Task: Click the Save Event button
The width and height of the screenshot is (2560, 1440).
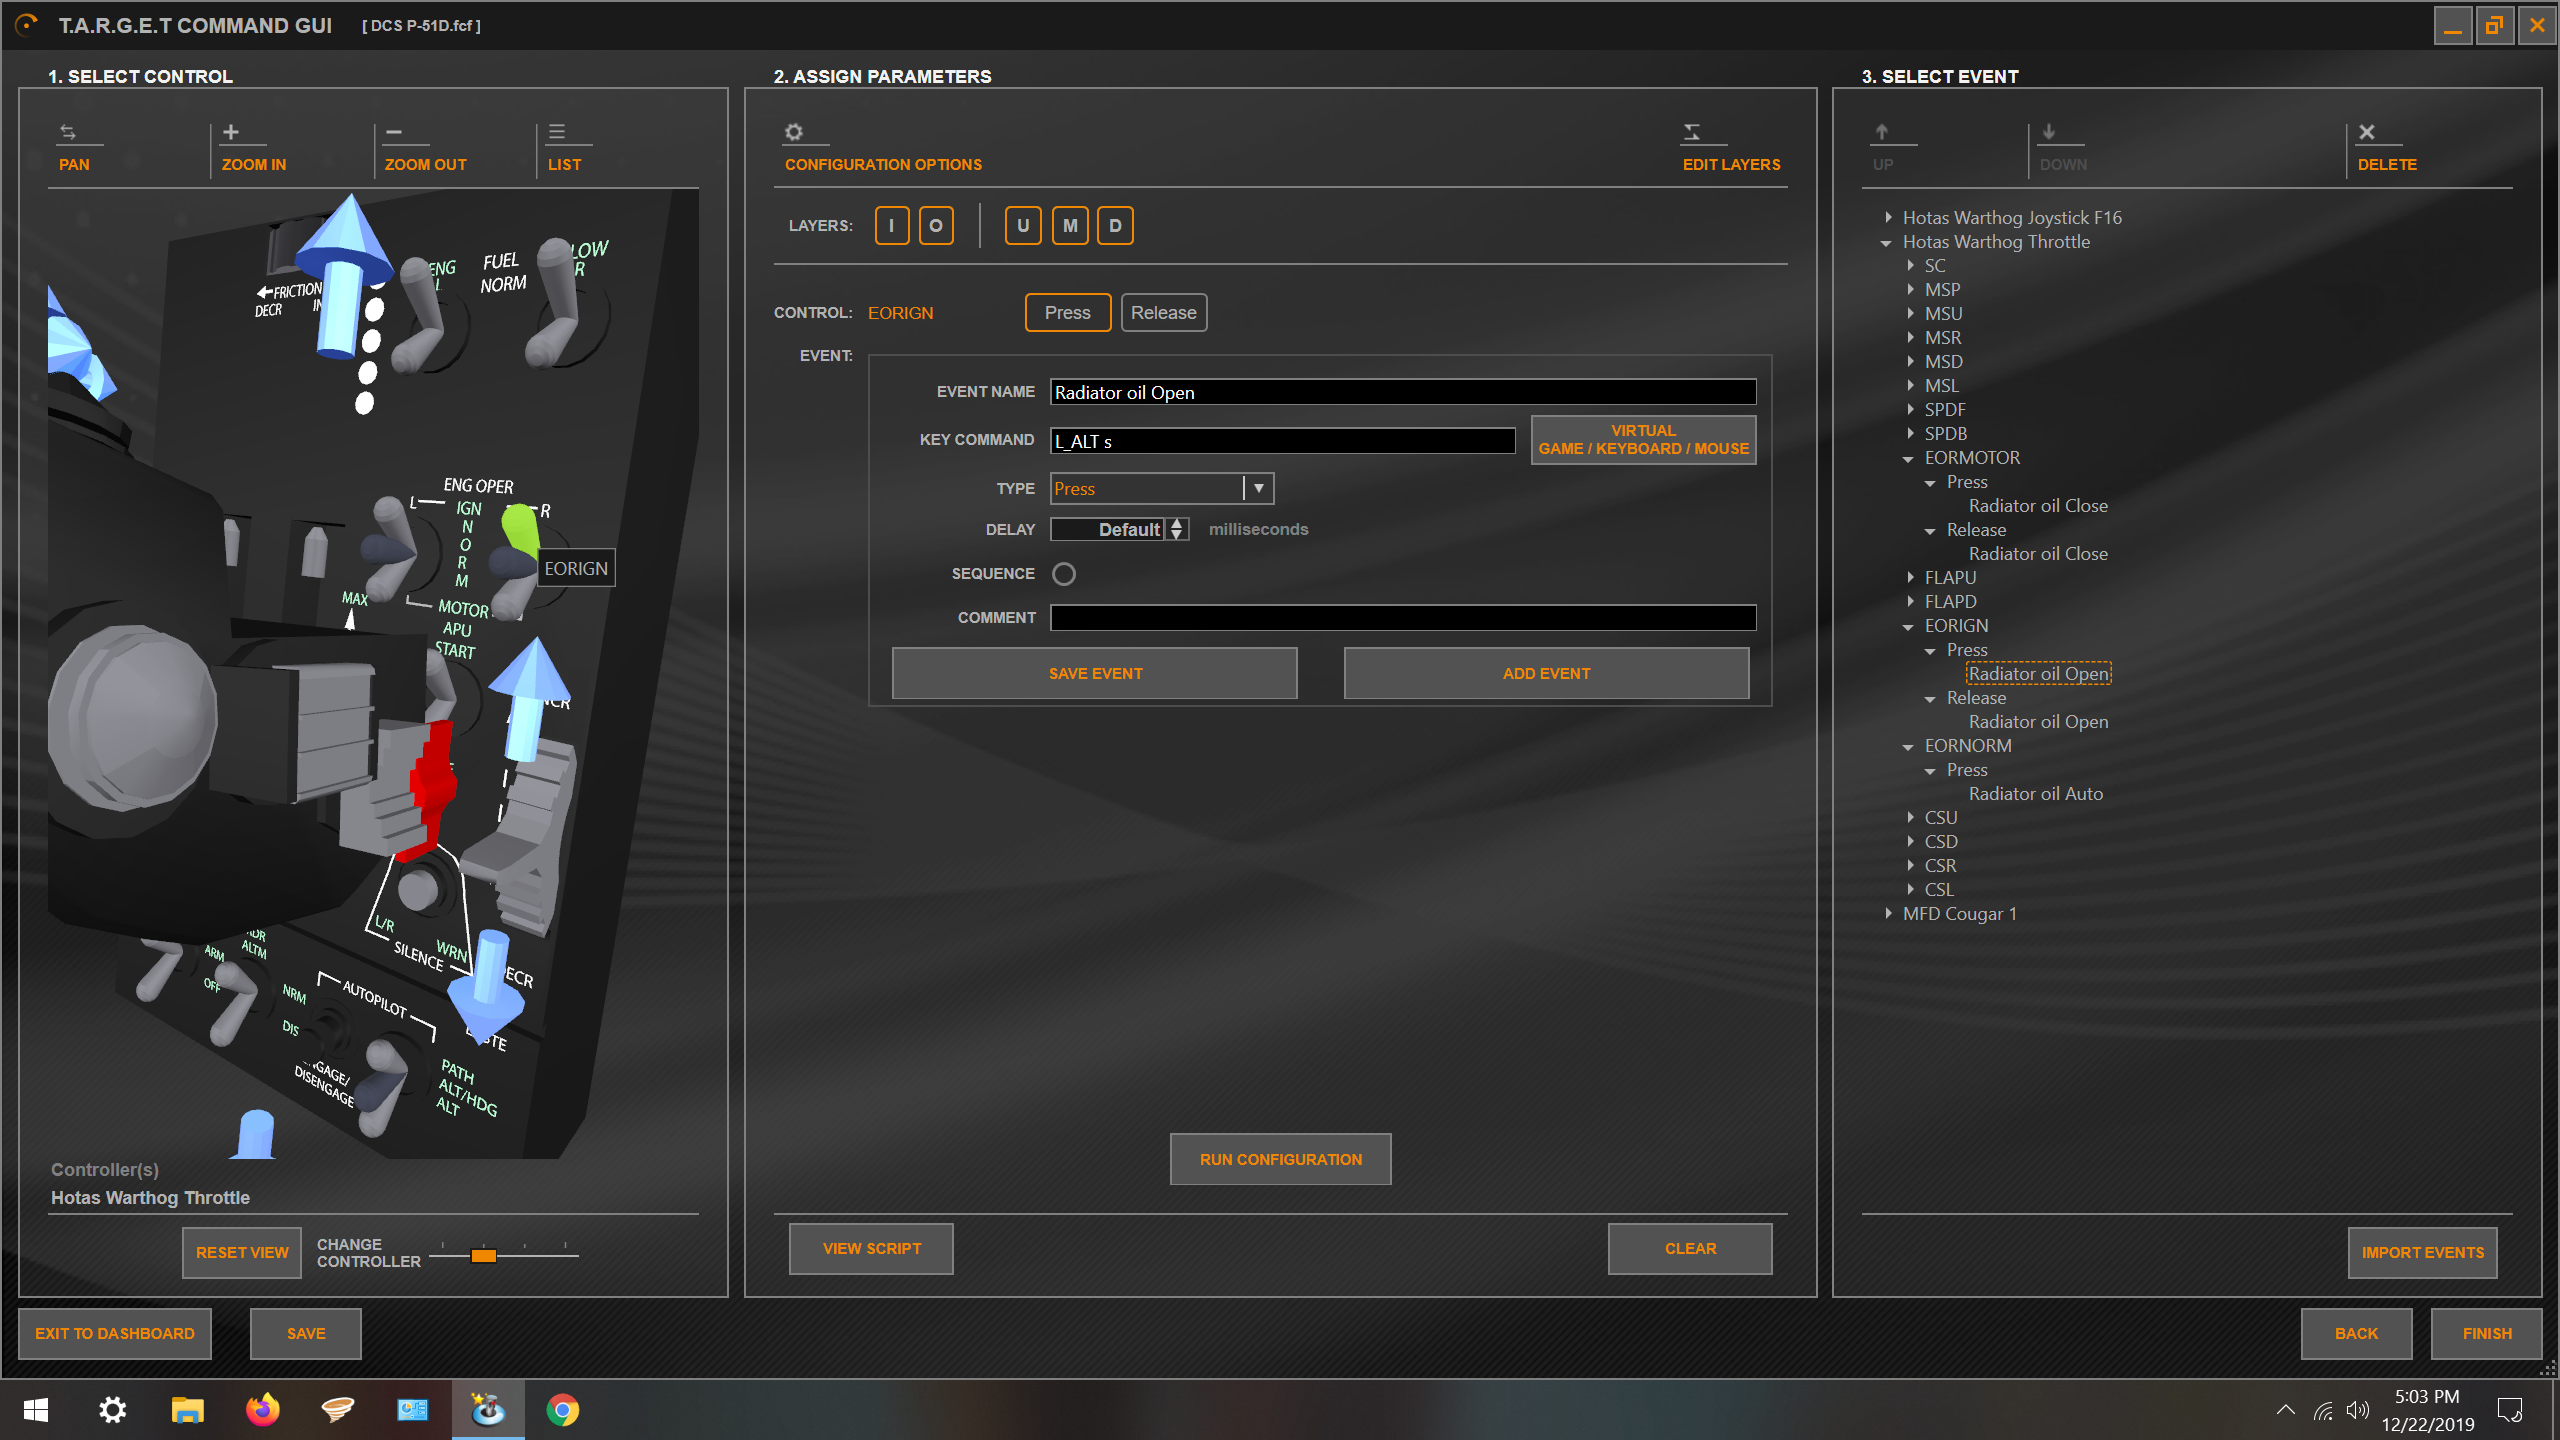Action: click(x=1095, y=674)
